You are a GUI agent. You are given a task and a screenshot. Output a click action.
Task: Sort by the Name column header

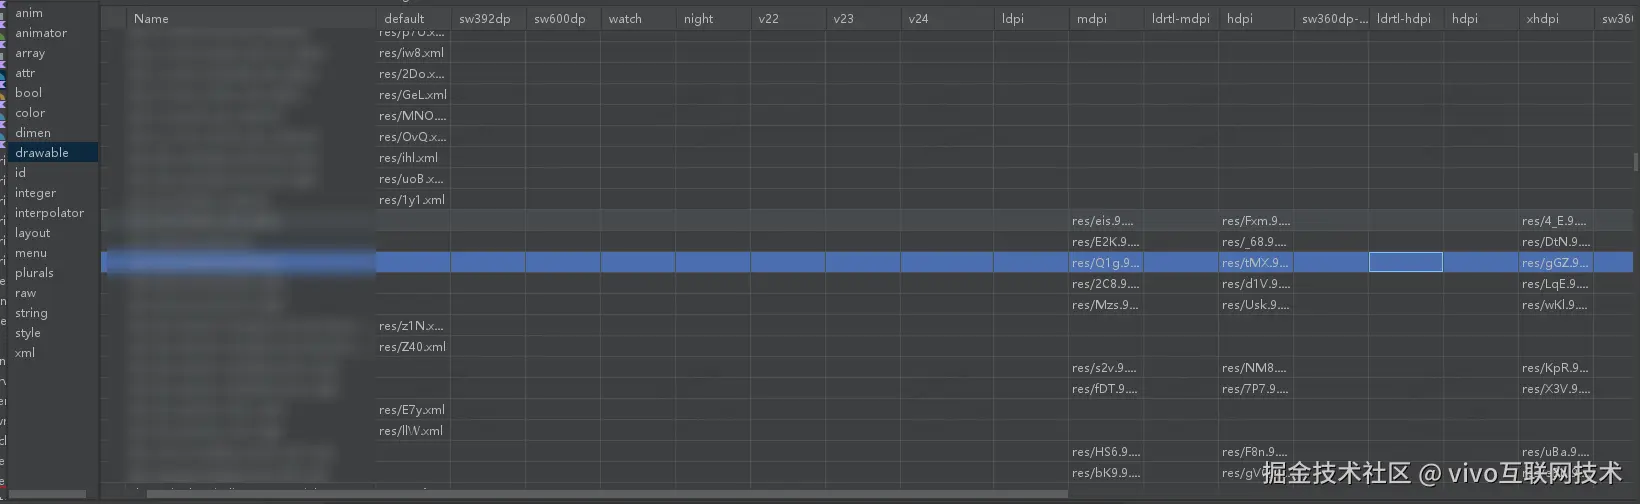(251, 18)
